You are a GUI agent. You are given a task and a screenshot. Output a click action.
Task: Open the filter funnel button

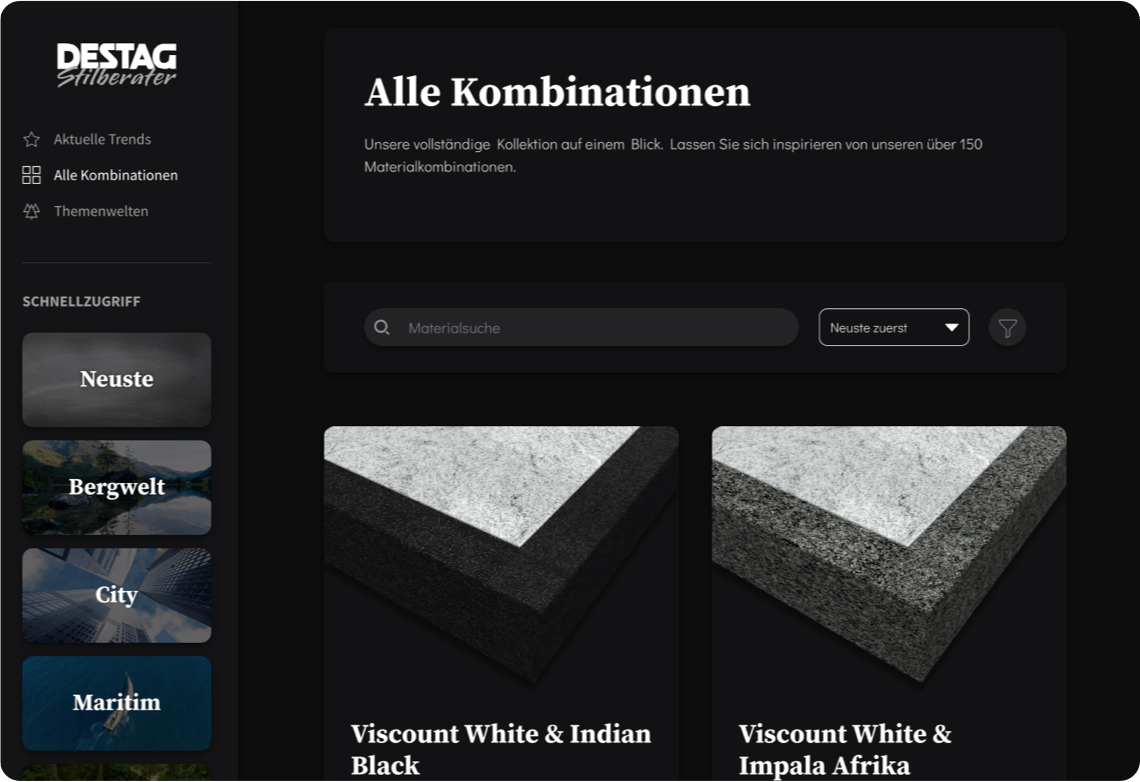(1007, 328)
